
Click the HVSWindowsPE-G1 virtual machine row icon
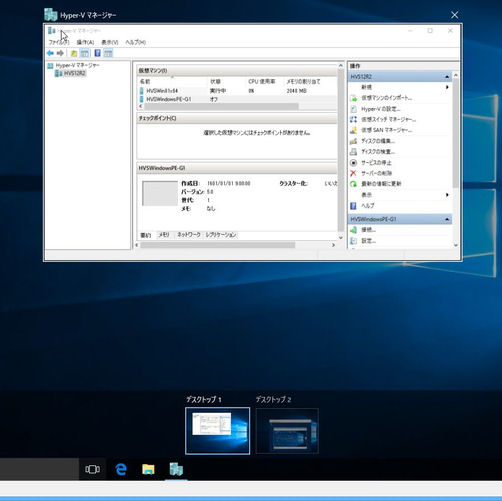(142, 99)
